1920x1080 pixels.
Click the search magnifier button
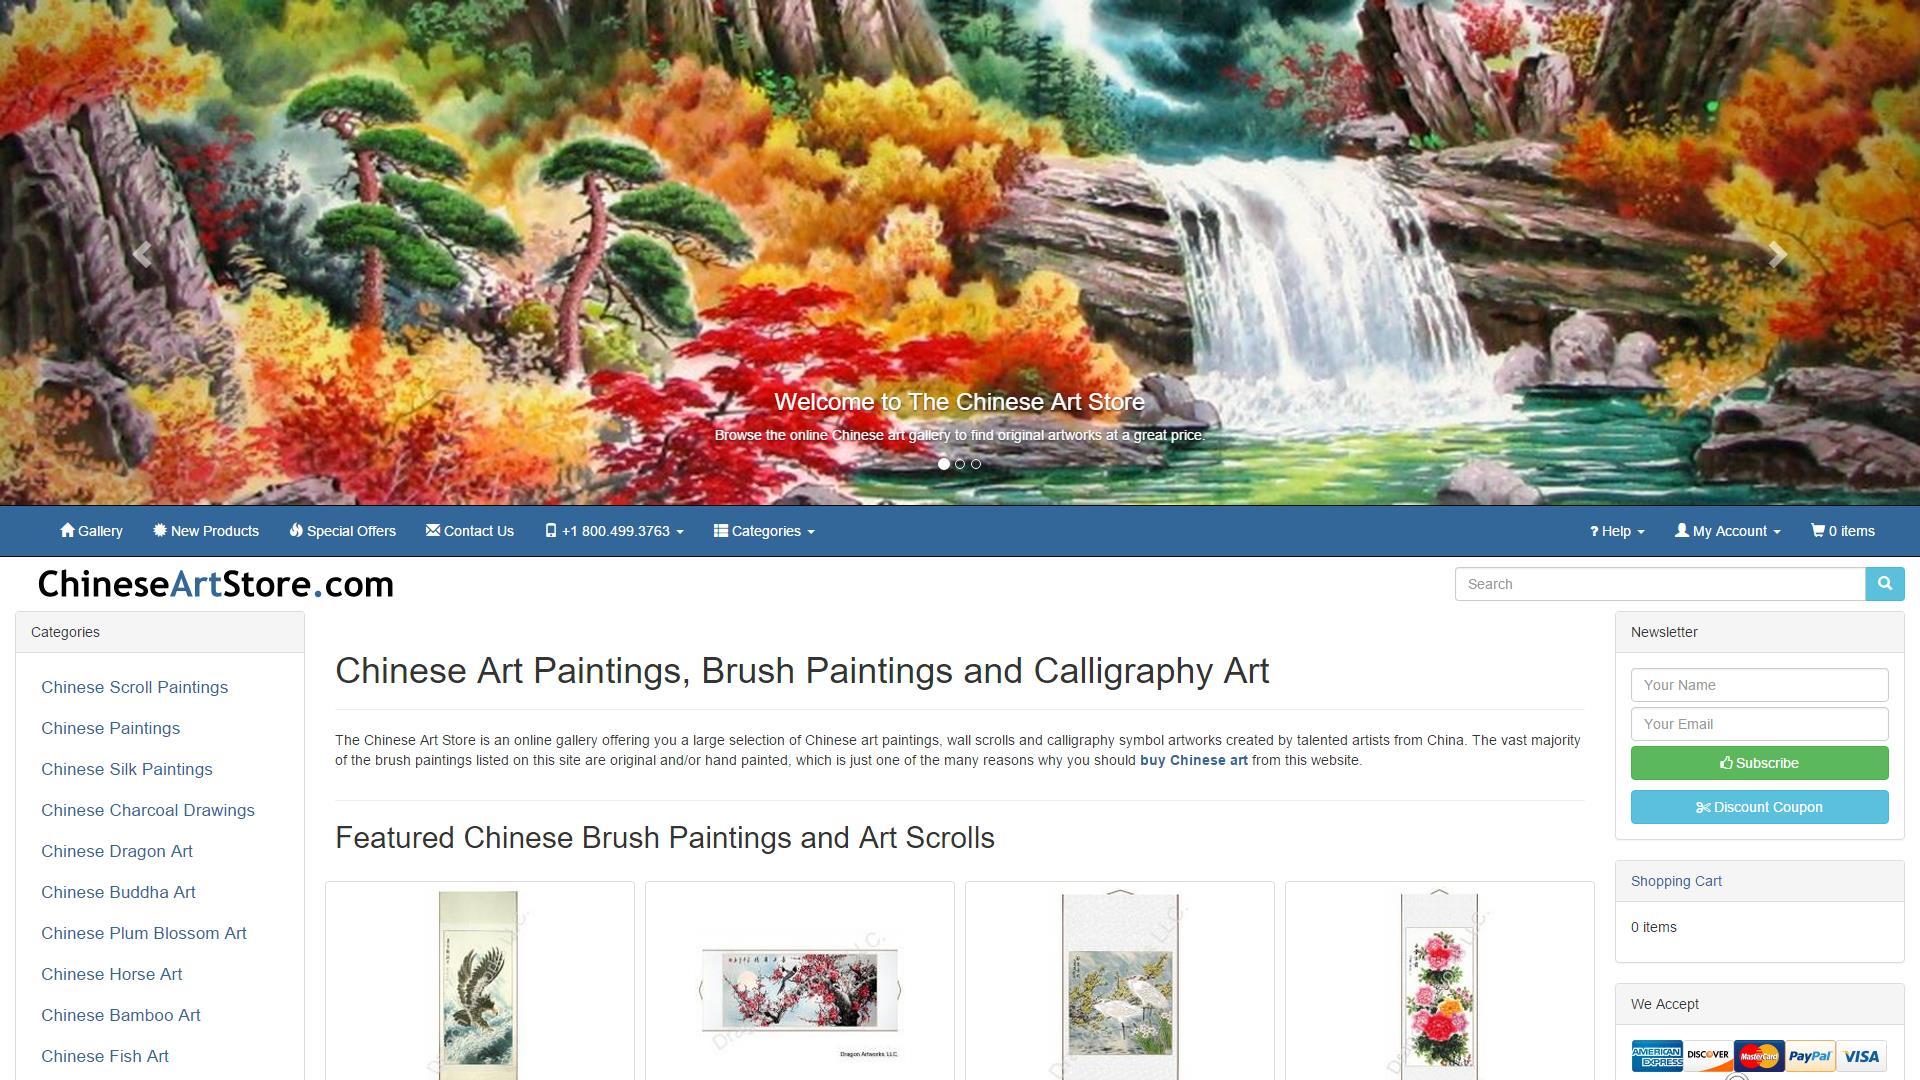coord(1884,584)
